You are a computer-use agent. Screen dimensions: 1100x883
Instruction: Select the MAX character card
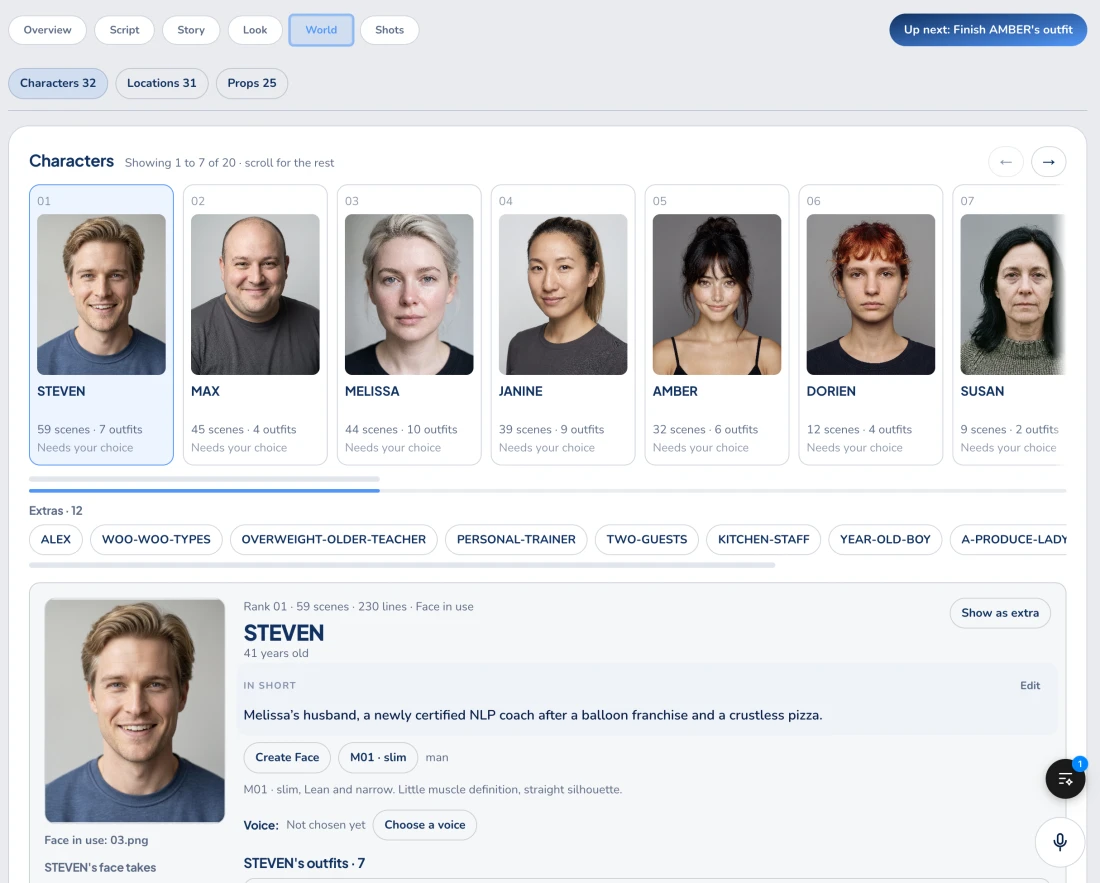coord(255,325)
